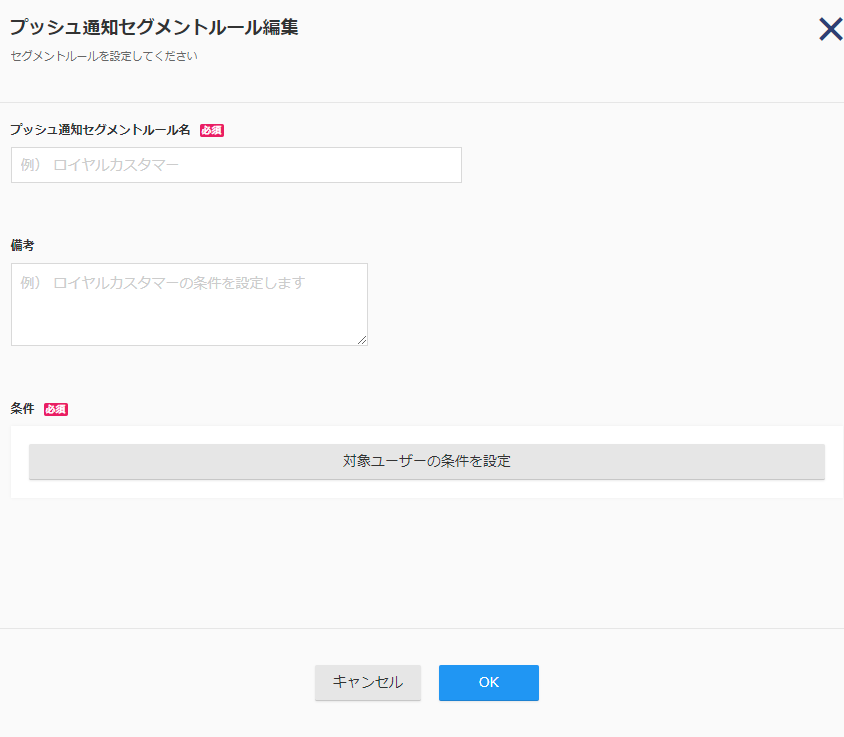Click the プッシュ通知セグメントルール名 label
Screen dimensions: 844x737
100,130
